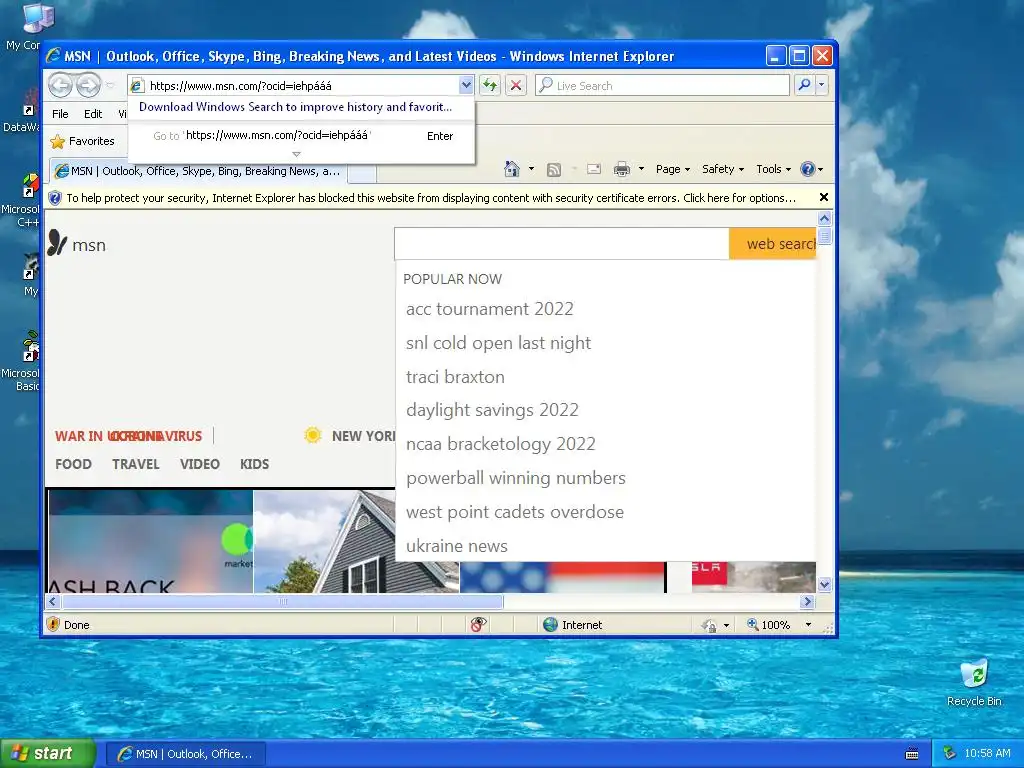The height and width of the screenshot is (768, 1024).
Task: Dismiss the security information bar
Action: (x=824, y=197)
